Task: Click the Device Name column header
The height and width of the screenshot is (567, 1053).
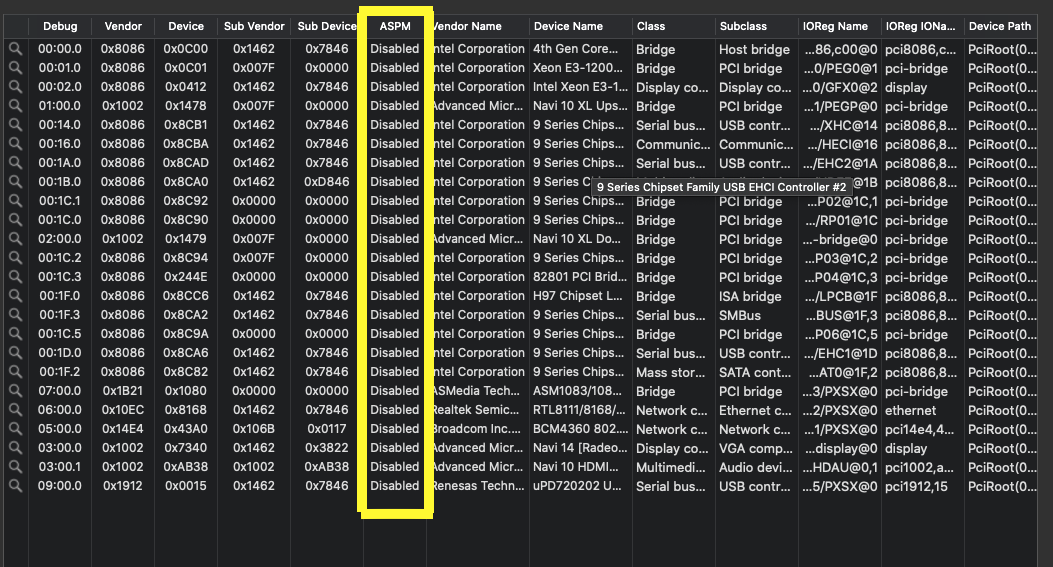Action: click(x=568, y=26)
